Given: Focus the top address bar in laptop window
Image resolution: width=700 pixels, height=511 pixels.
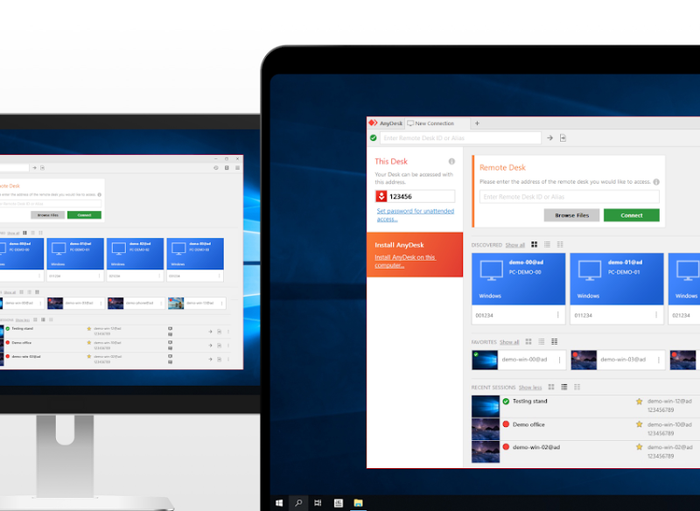Looking at the screenshot, I should (460, 138).
